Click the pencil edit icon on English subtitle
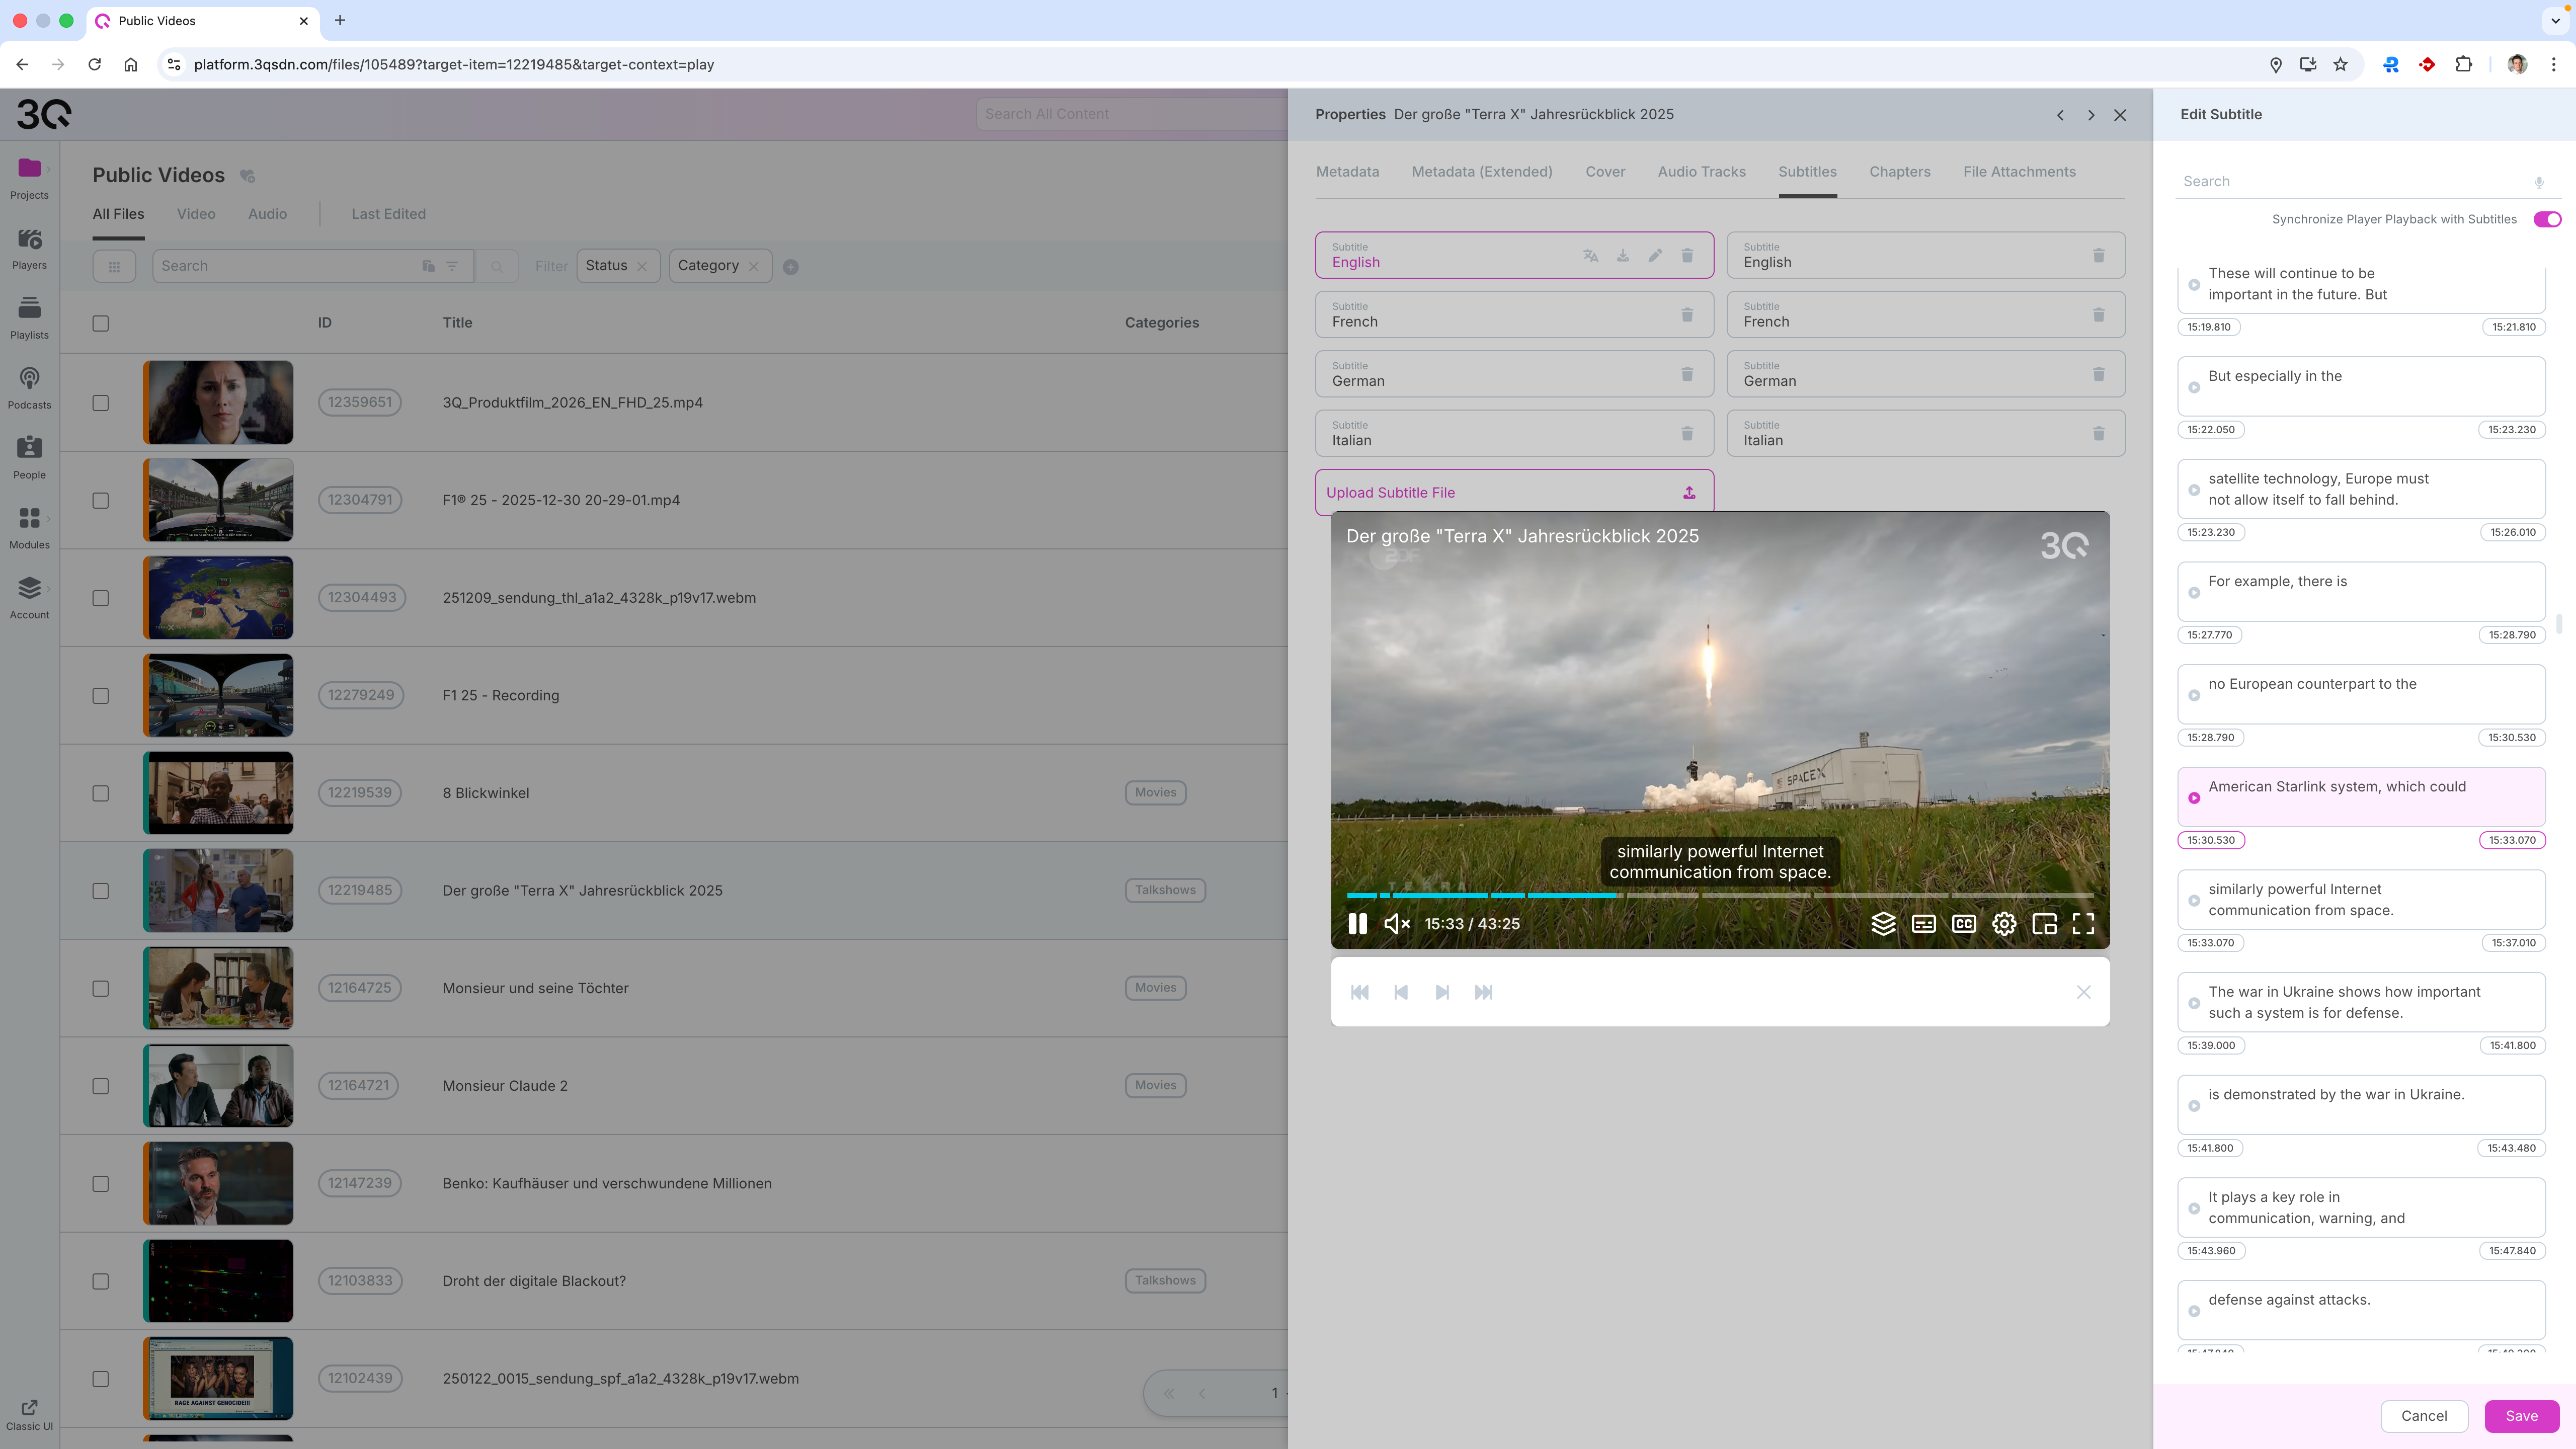The width and height of the screenshot is (2576, 1449). [x=1655, y=256]
